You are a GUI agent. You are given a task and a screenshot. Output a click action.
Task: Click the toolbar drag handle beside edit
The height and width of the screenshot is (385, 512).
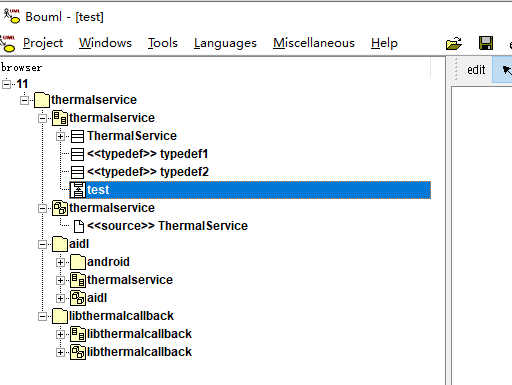point(456,70)
